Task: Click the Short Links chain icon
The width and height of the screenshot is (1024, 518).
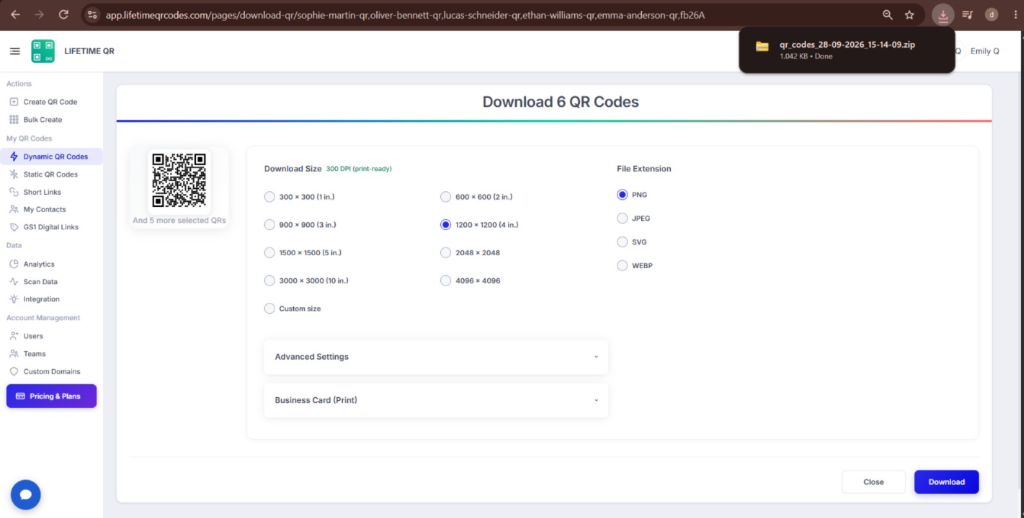Action: [x=14, y=192]
